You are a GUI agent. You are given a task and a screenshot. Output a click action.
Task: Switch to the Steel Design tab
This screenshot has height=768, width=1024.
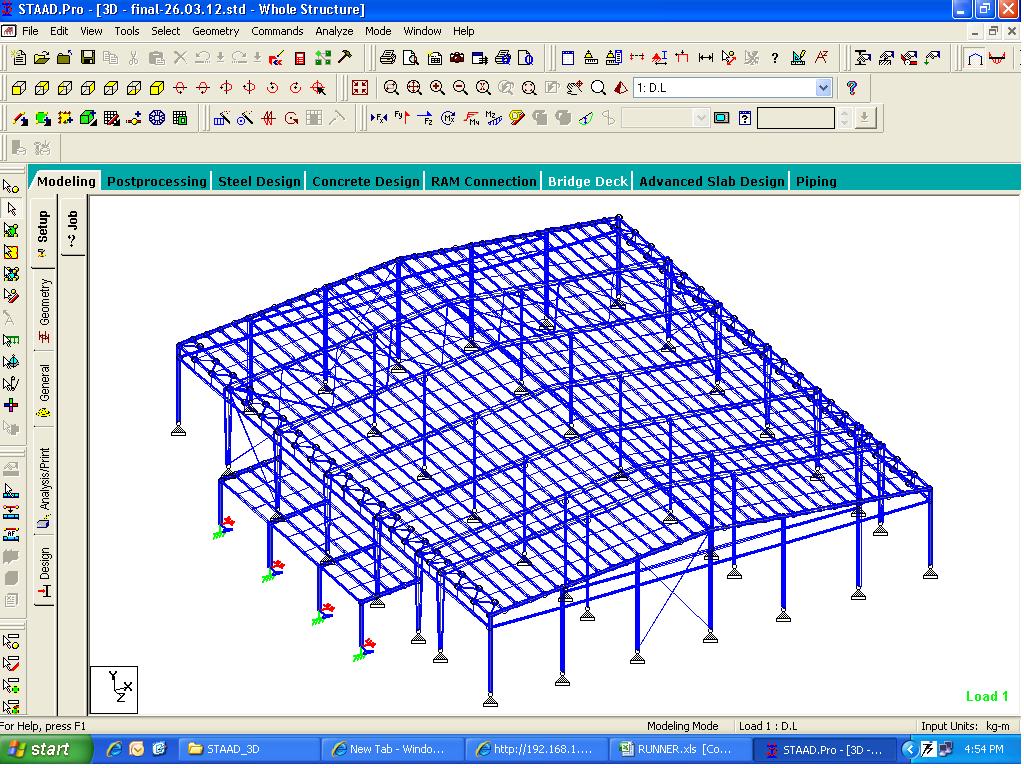[259, 181]
